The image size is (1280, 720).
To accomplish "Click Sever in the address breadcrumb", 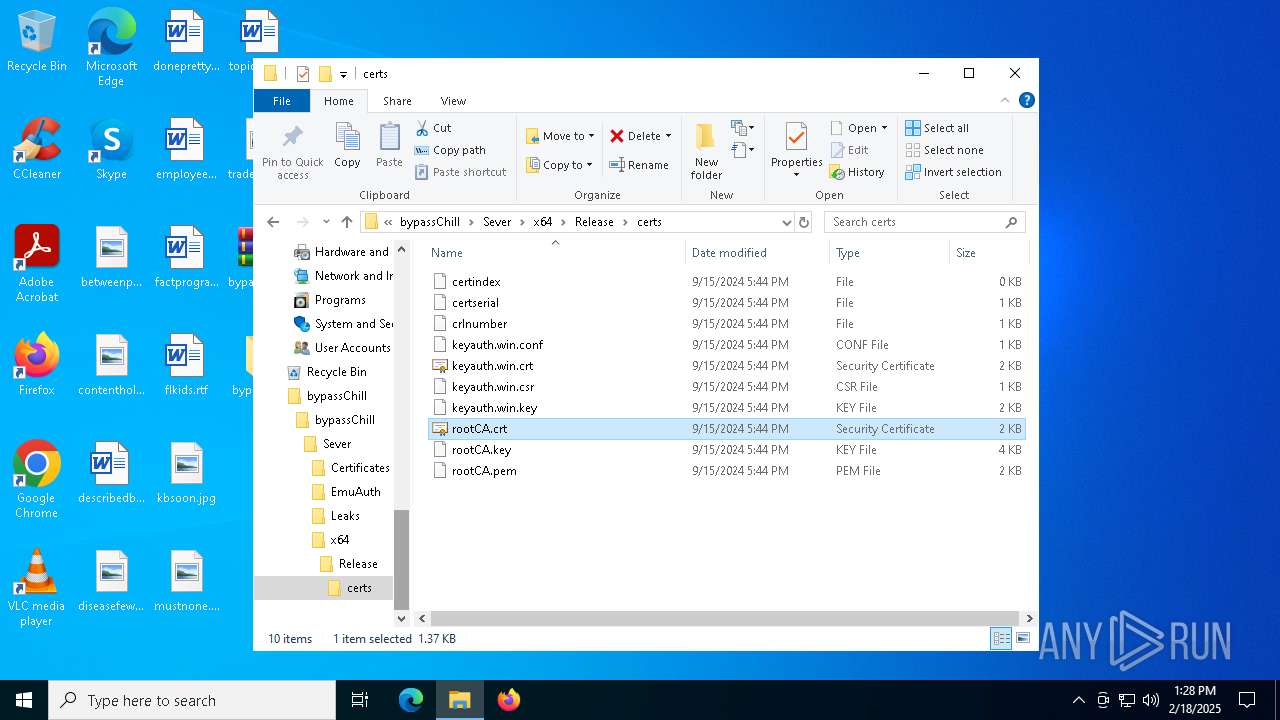I will [497, 222].
